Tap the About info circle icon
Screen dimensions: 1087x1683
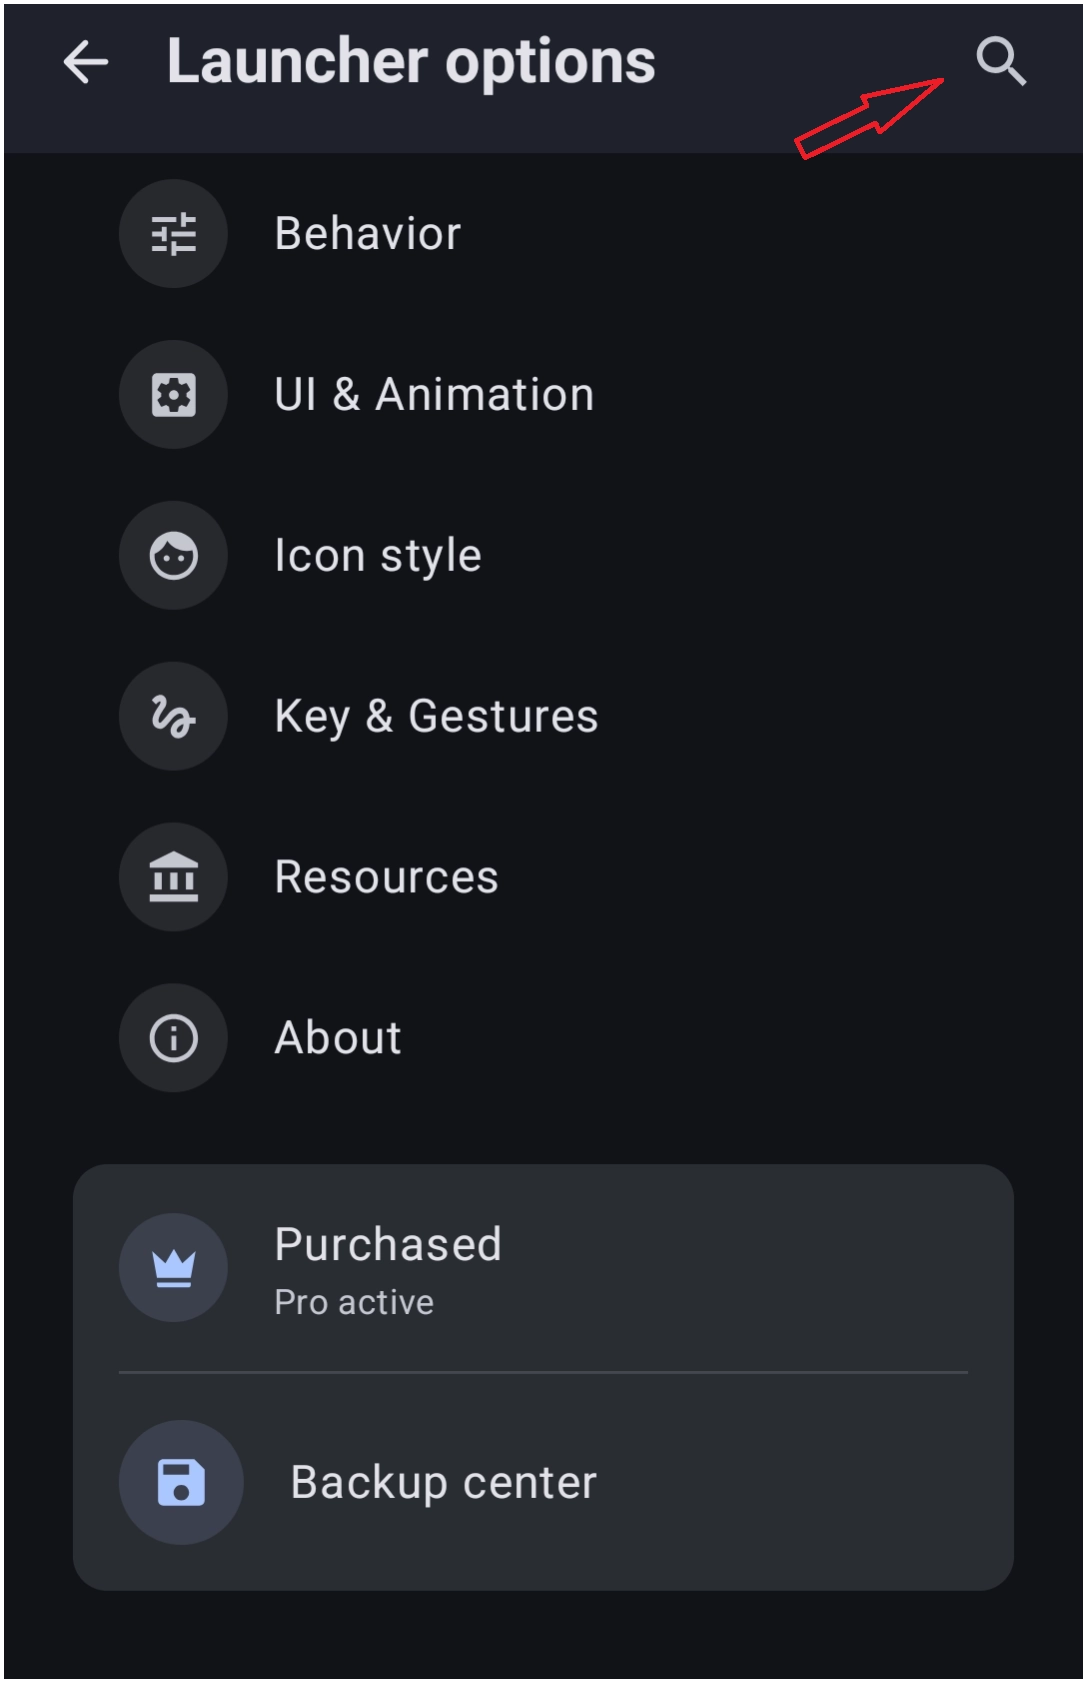click(173, 1038)
